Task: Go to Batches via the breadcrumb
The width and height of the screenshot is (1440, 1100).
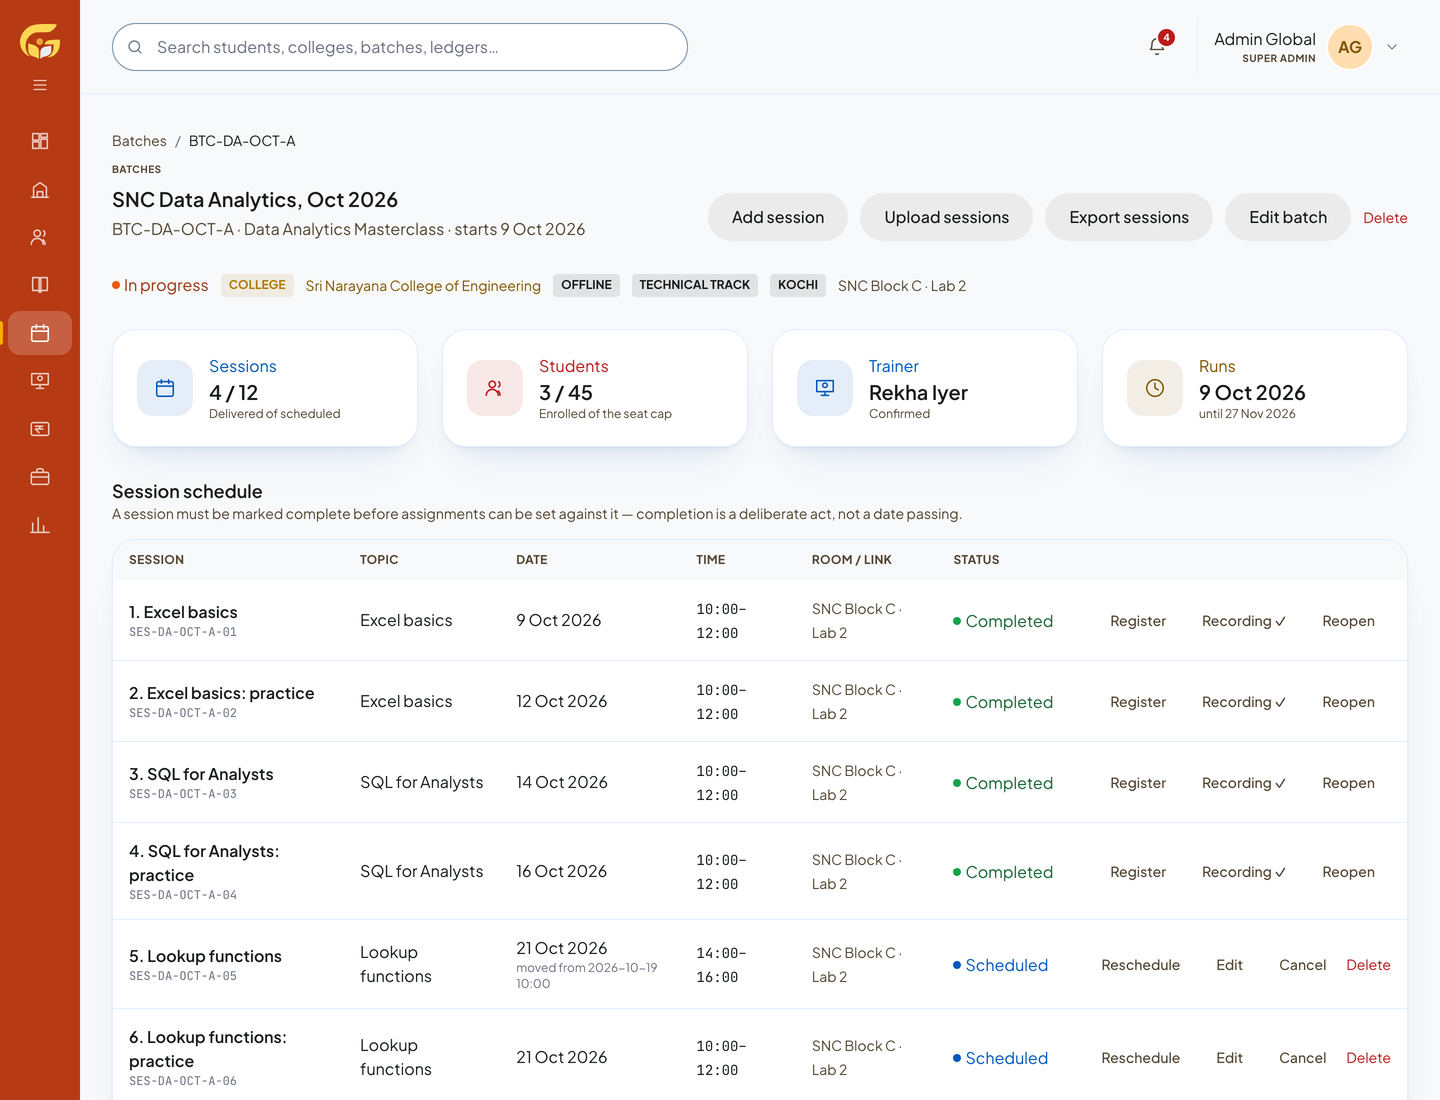Action: tap(139, 141)
